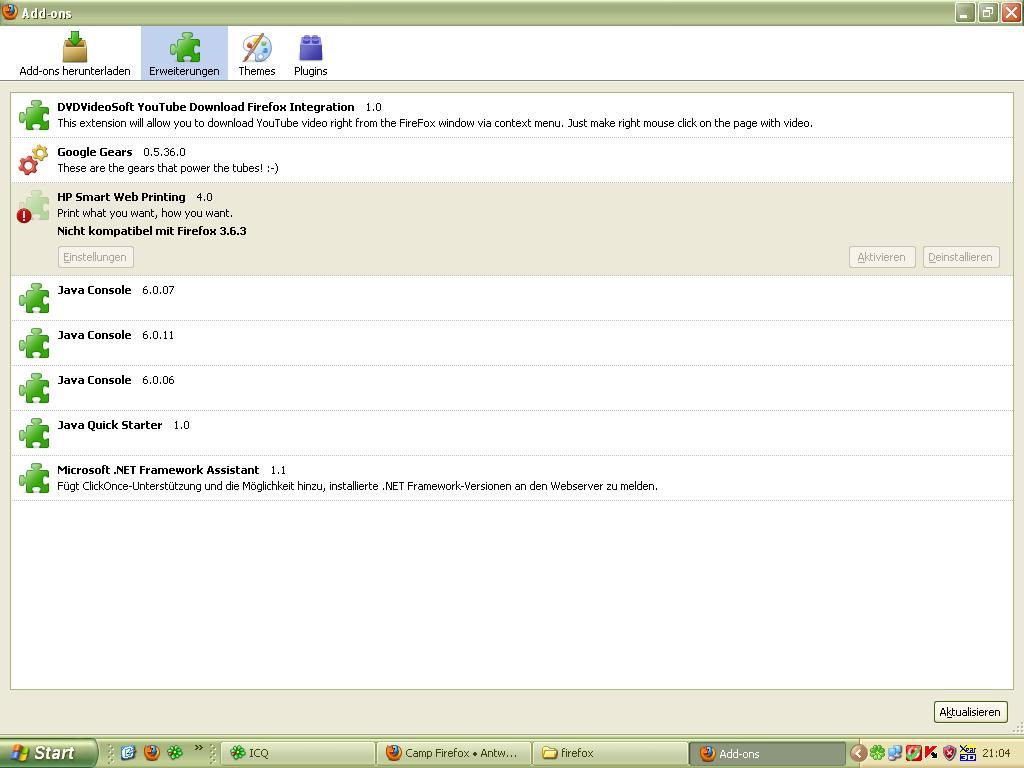The height and width of the screenshot is (768, 1024).
Task: Click the Einstellungen button
Action: pyautogui.click(x=95, y=257)
